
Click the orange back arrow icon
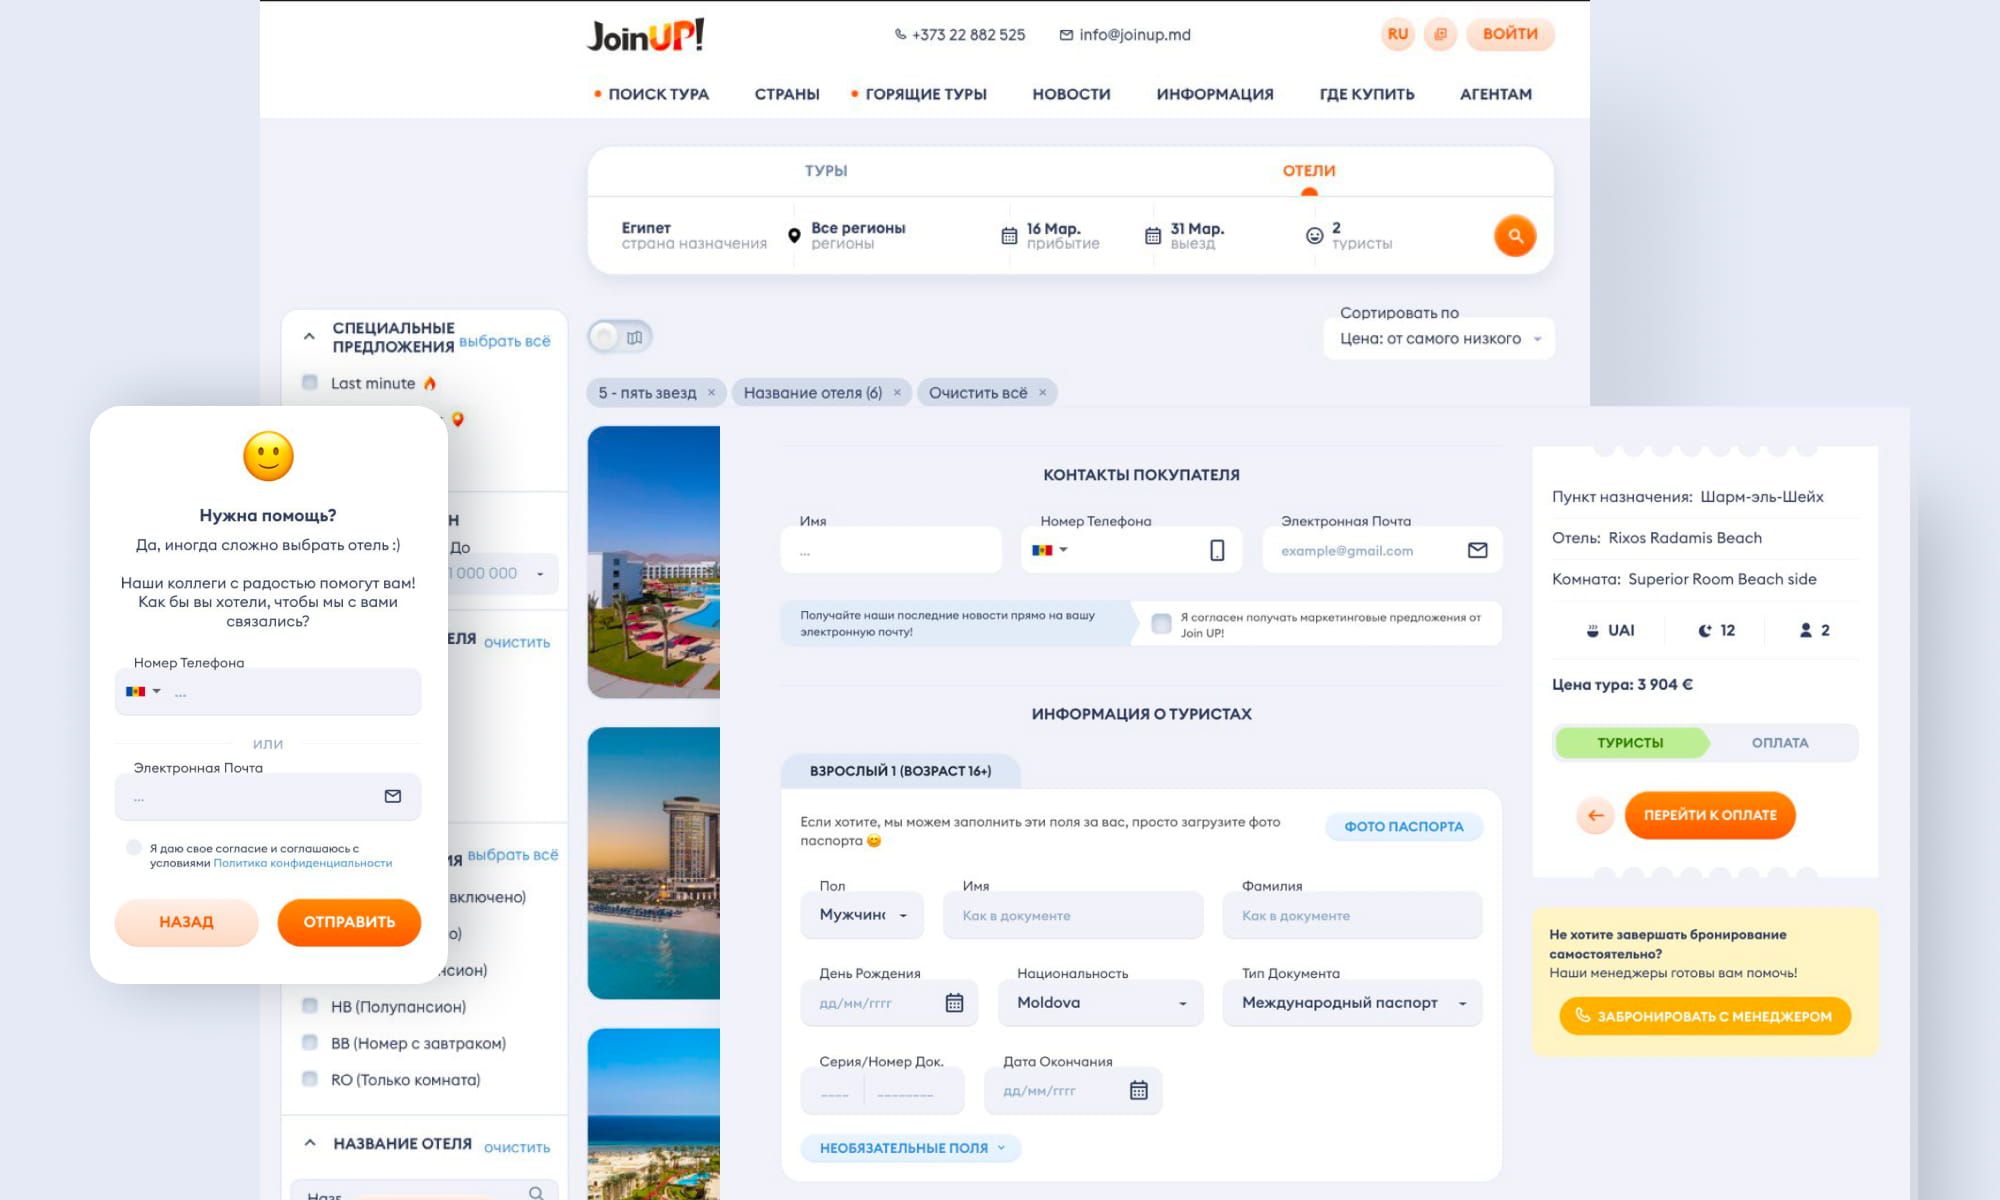[x=1595, y=815]
